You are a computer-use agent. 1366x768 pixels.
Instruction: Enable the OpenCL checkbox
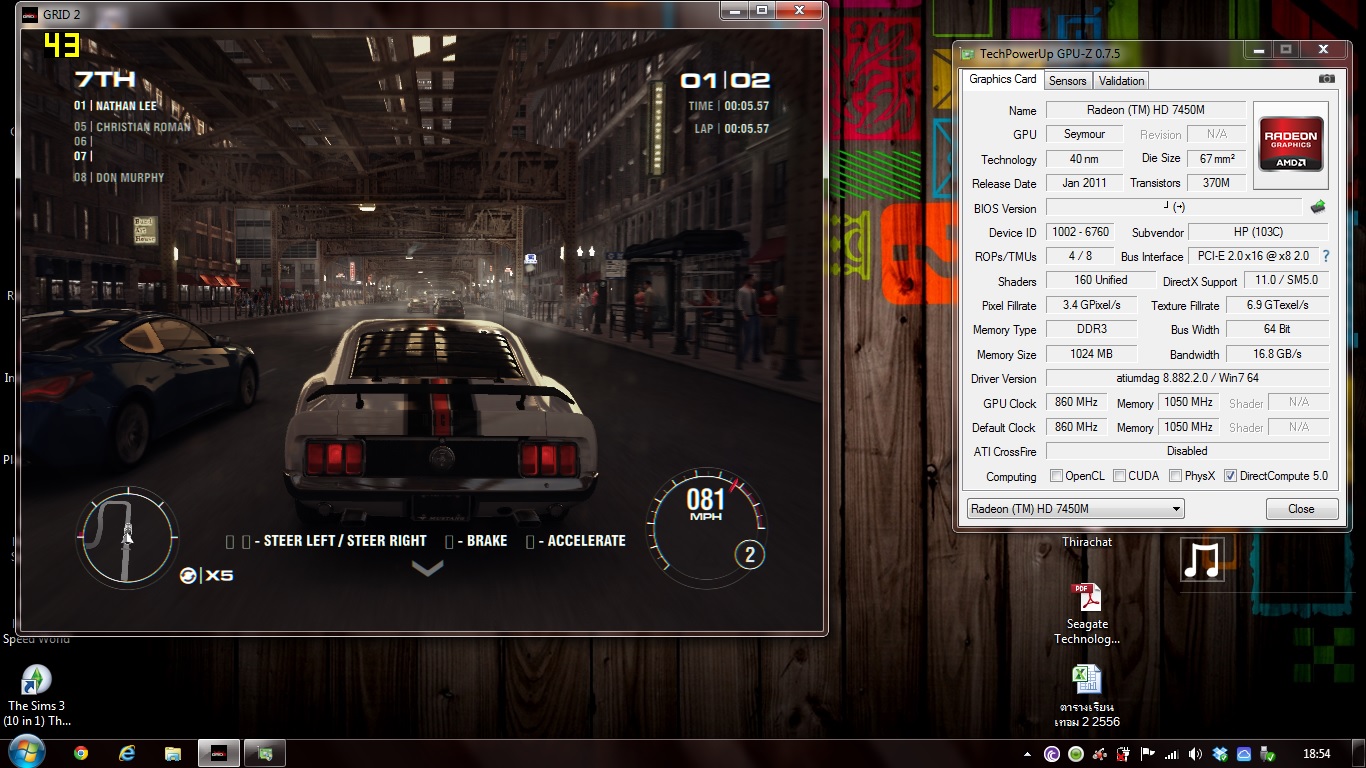[1056, 476]
